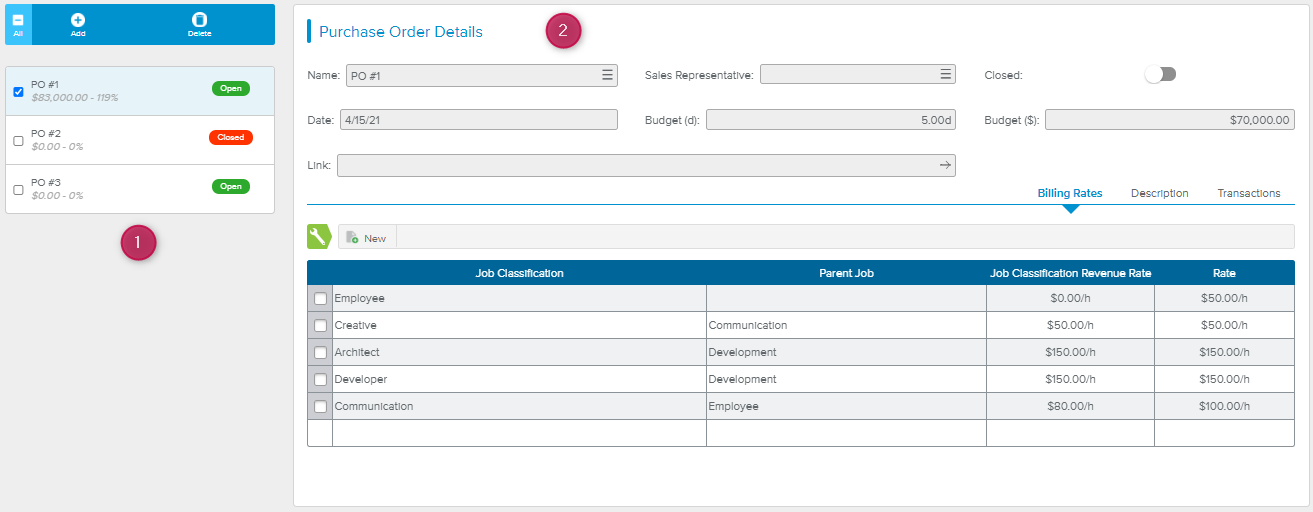Select the Creative row checkbox

(320, 325)
